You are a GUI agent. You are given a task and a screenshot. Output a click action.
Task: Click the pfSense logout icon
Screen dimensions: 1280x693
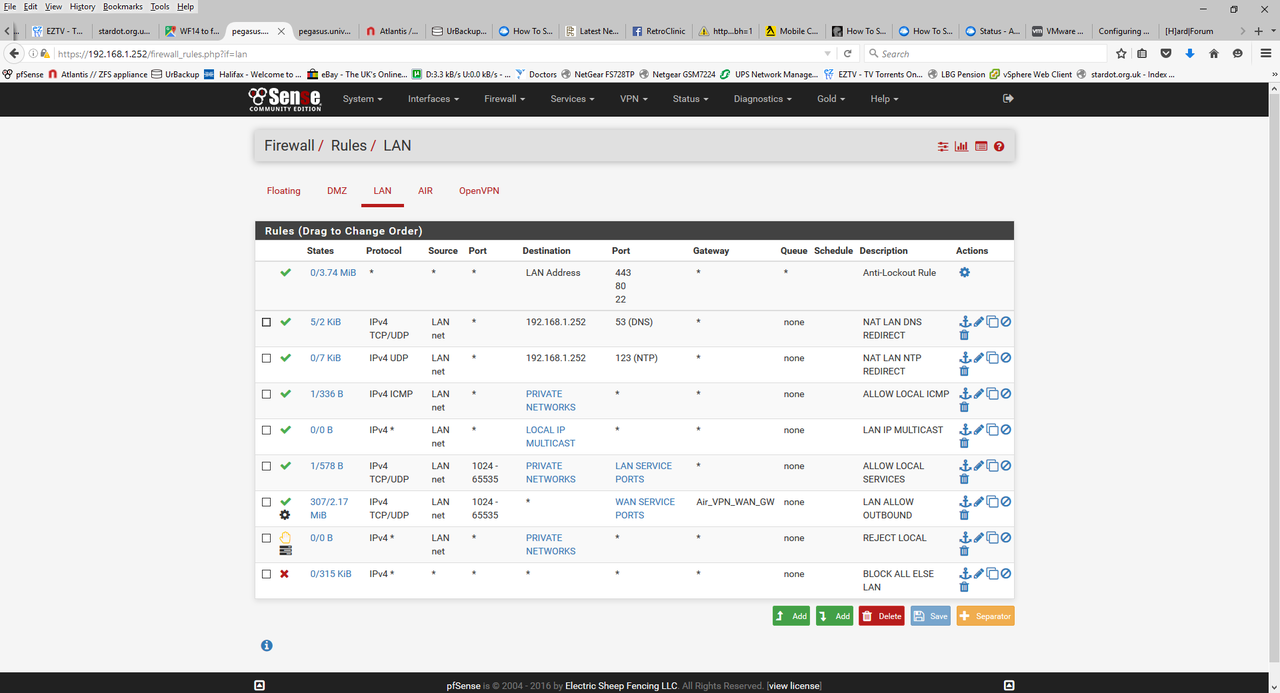pyautogui.click(x=1008, y=98)
